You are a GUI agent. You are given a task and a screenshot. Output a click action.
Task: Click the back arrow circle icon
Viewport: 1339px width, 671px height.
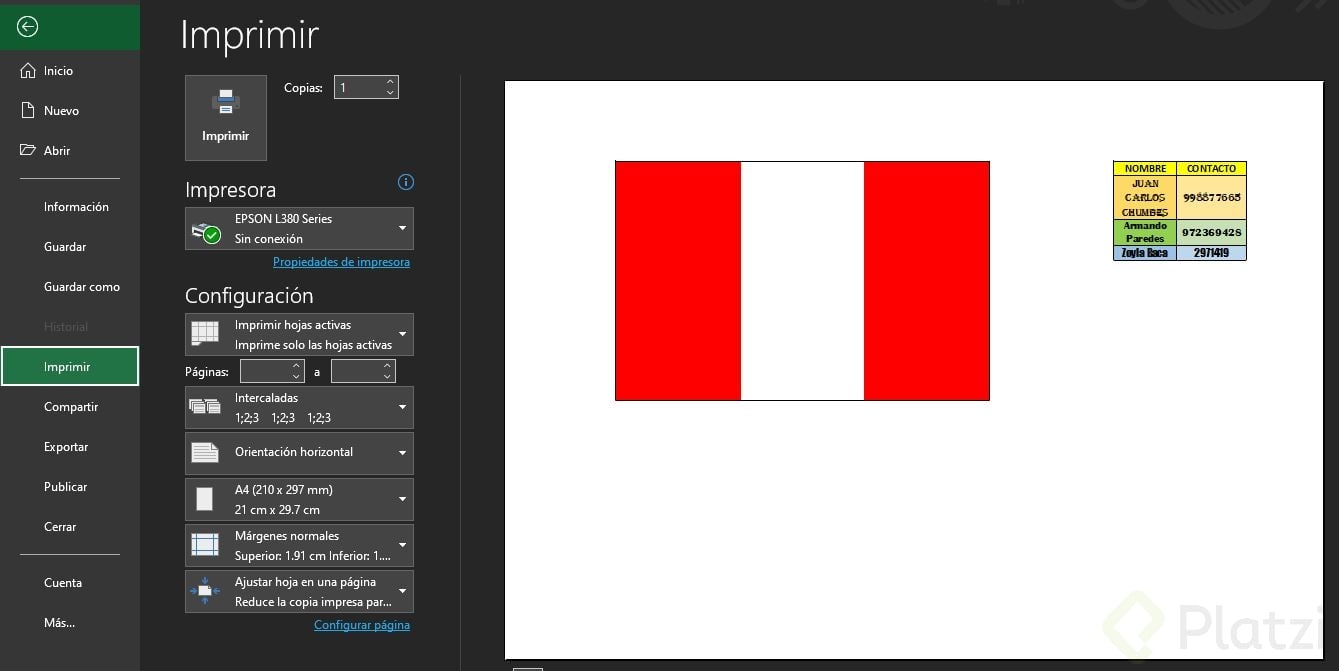(x=28, y=27)
